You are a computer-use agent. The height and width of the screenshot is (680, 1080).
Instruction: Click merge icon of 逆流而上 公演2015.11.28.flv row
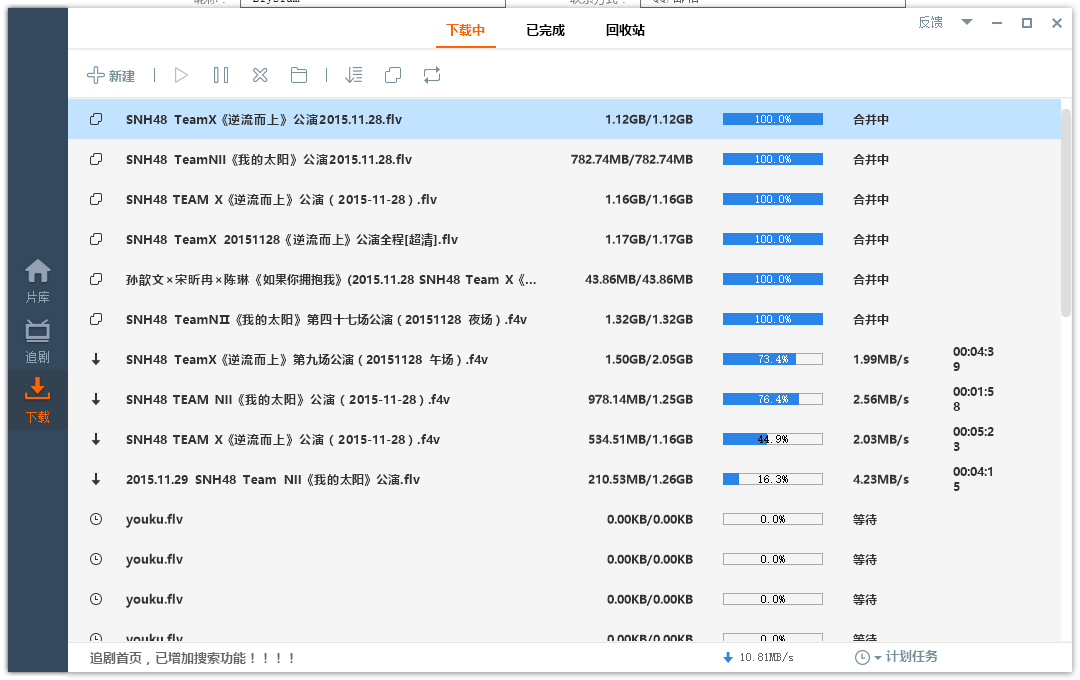coord(96,119)
